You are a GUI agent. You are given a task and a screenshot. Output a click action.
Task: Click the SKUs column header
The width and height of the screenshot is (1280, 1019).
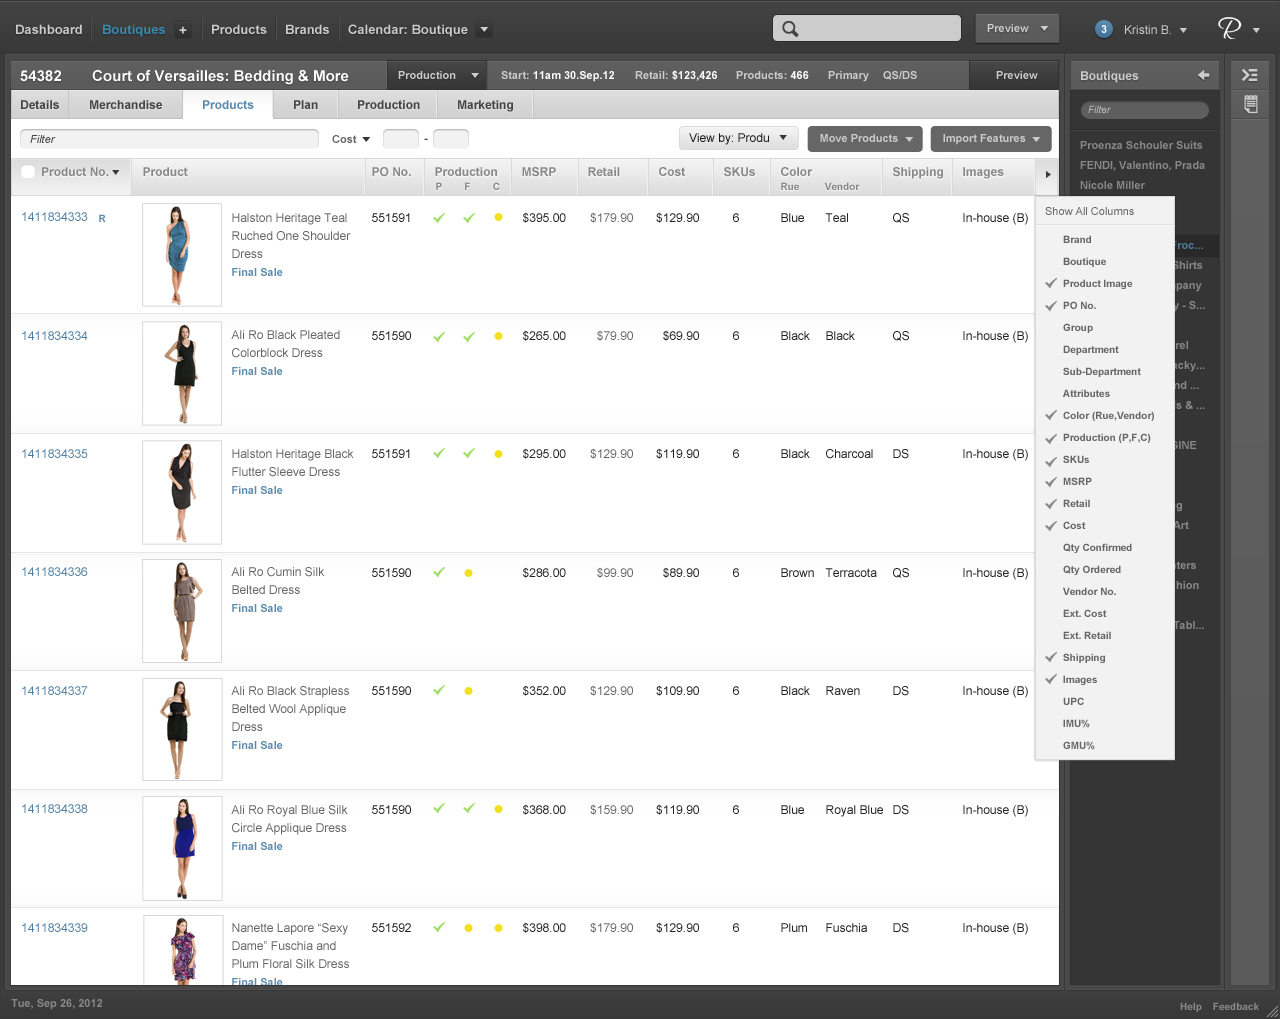[739, 172]
